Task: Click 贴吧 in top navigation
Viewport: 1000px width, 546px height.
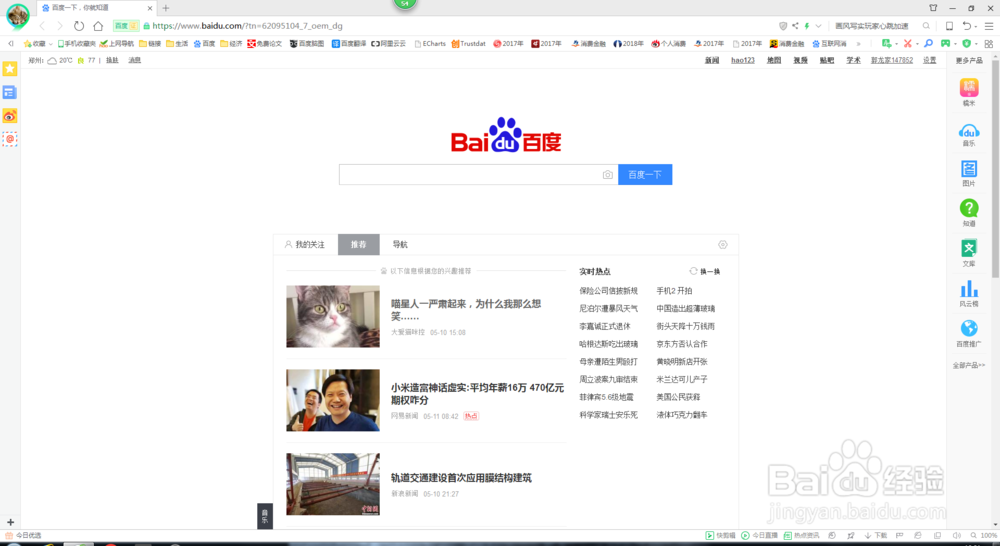Action: click(827, 60)
